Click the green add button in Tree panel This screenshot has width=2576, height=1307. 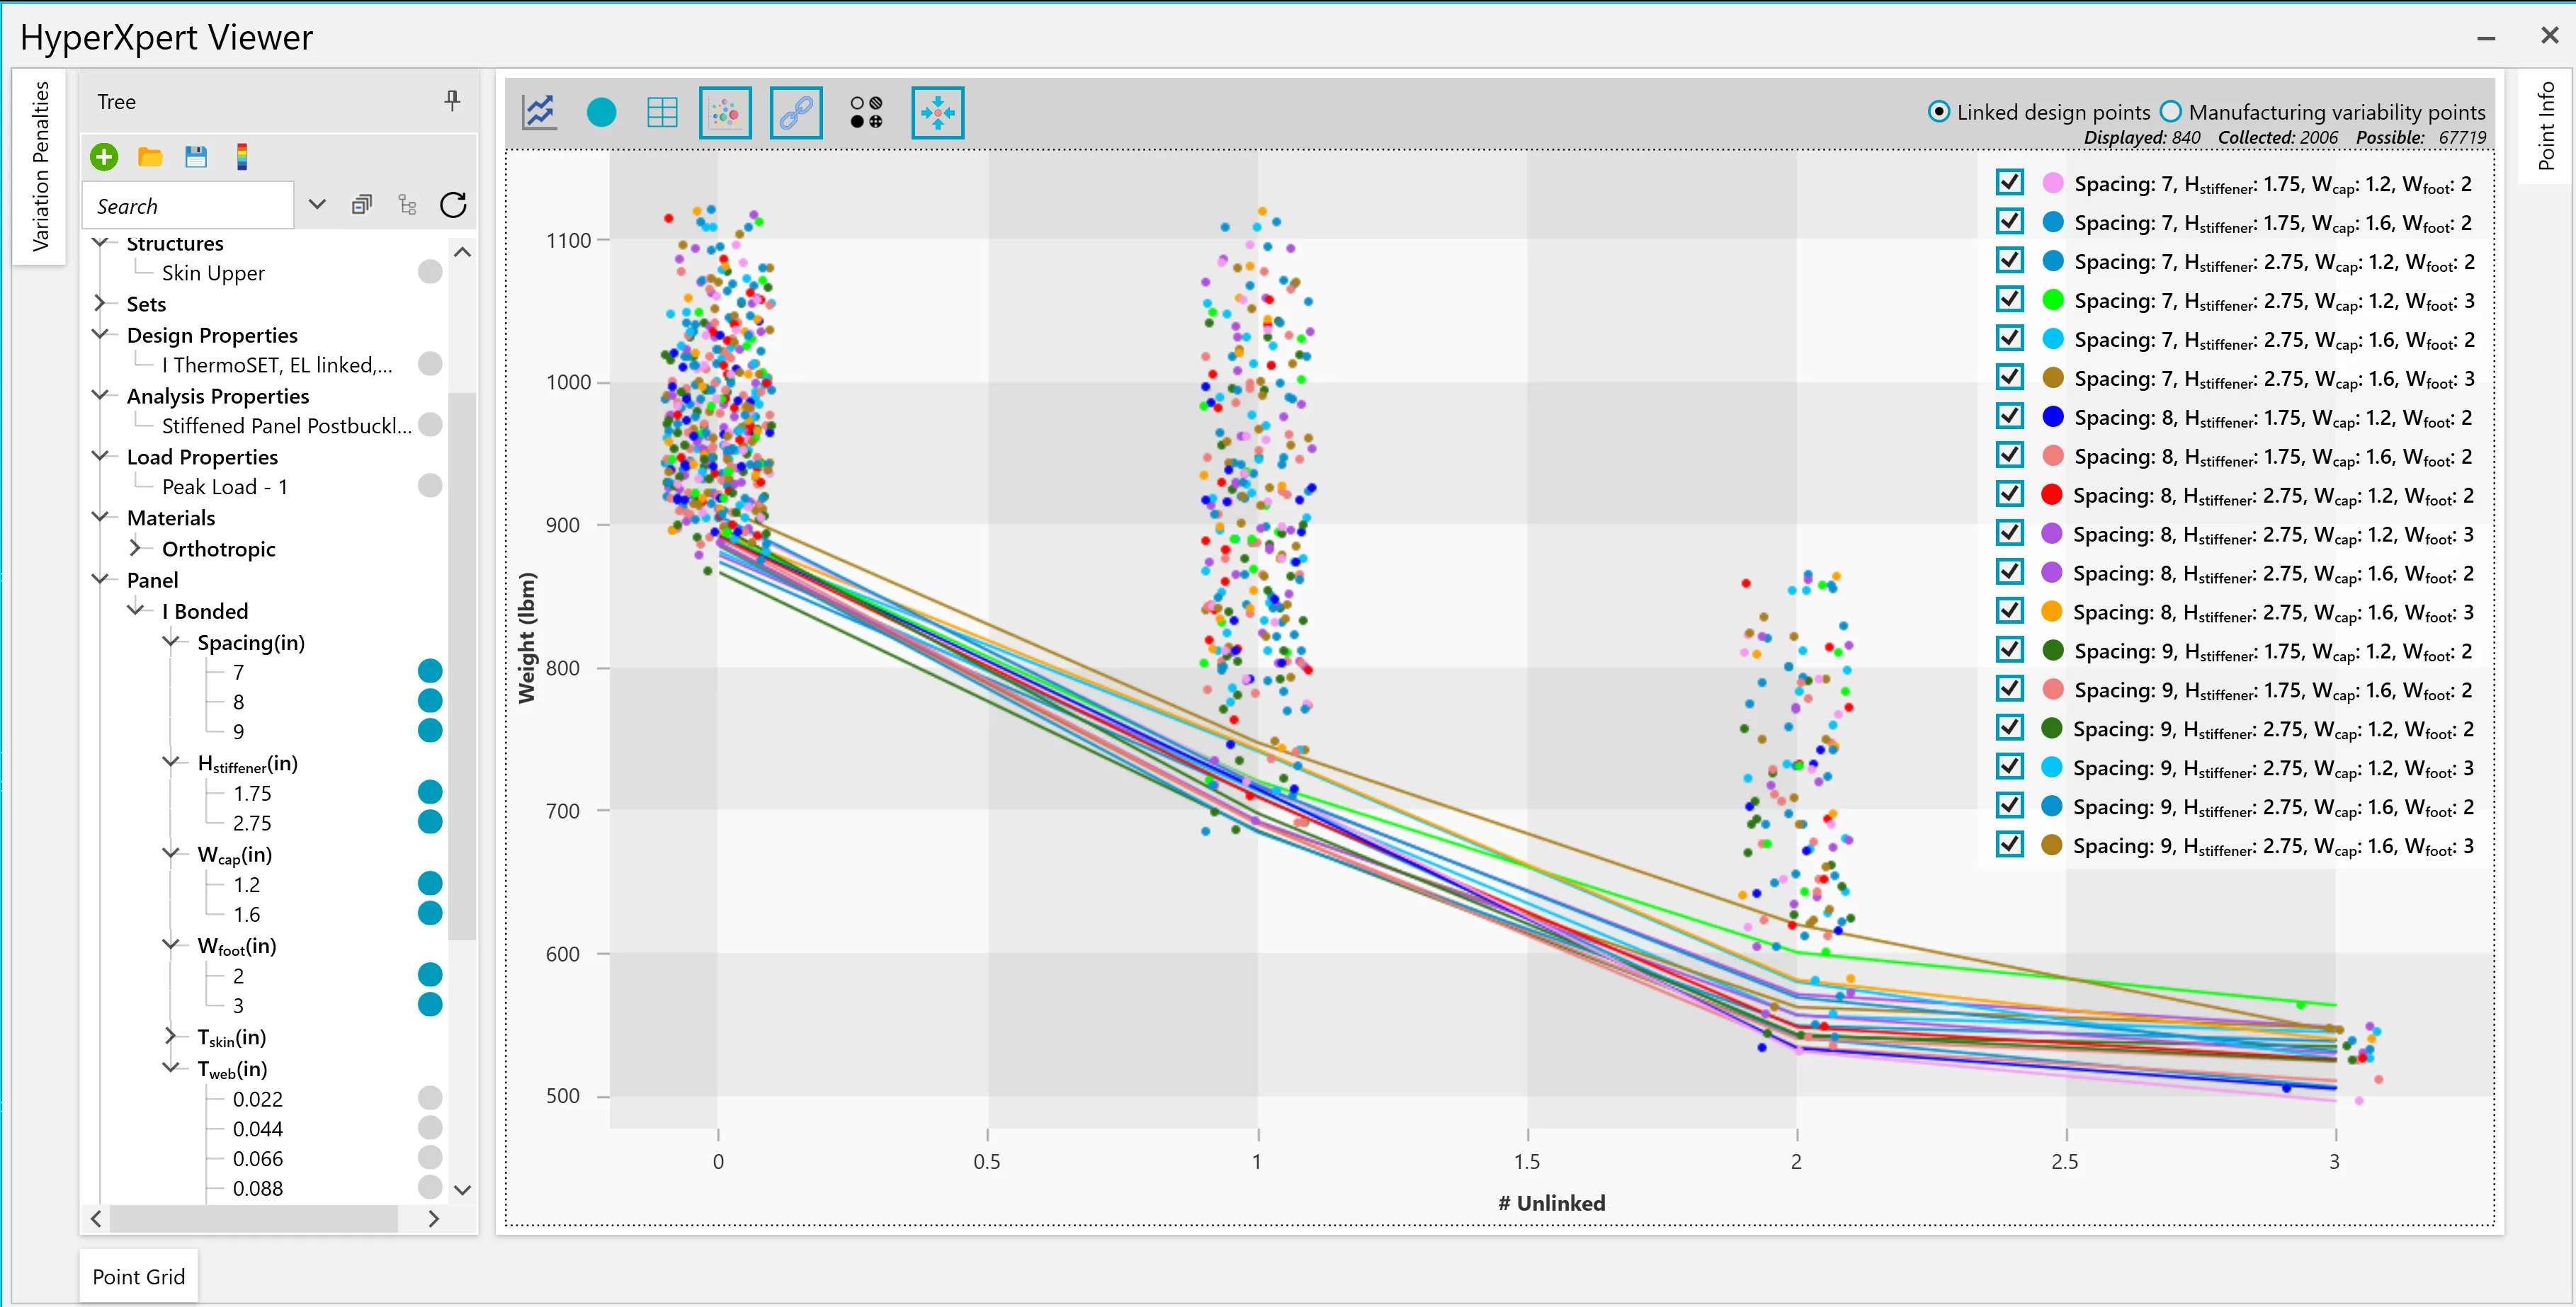point(104,157)
